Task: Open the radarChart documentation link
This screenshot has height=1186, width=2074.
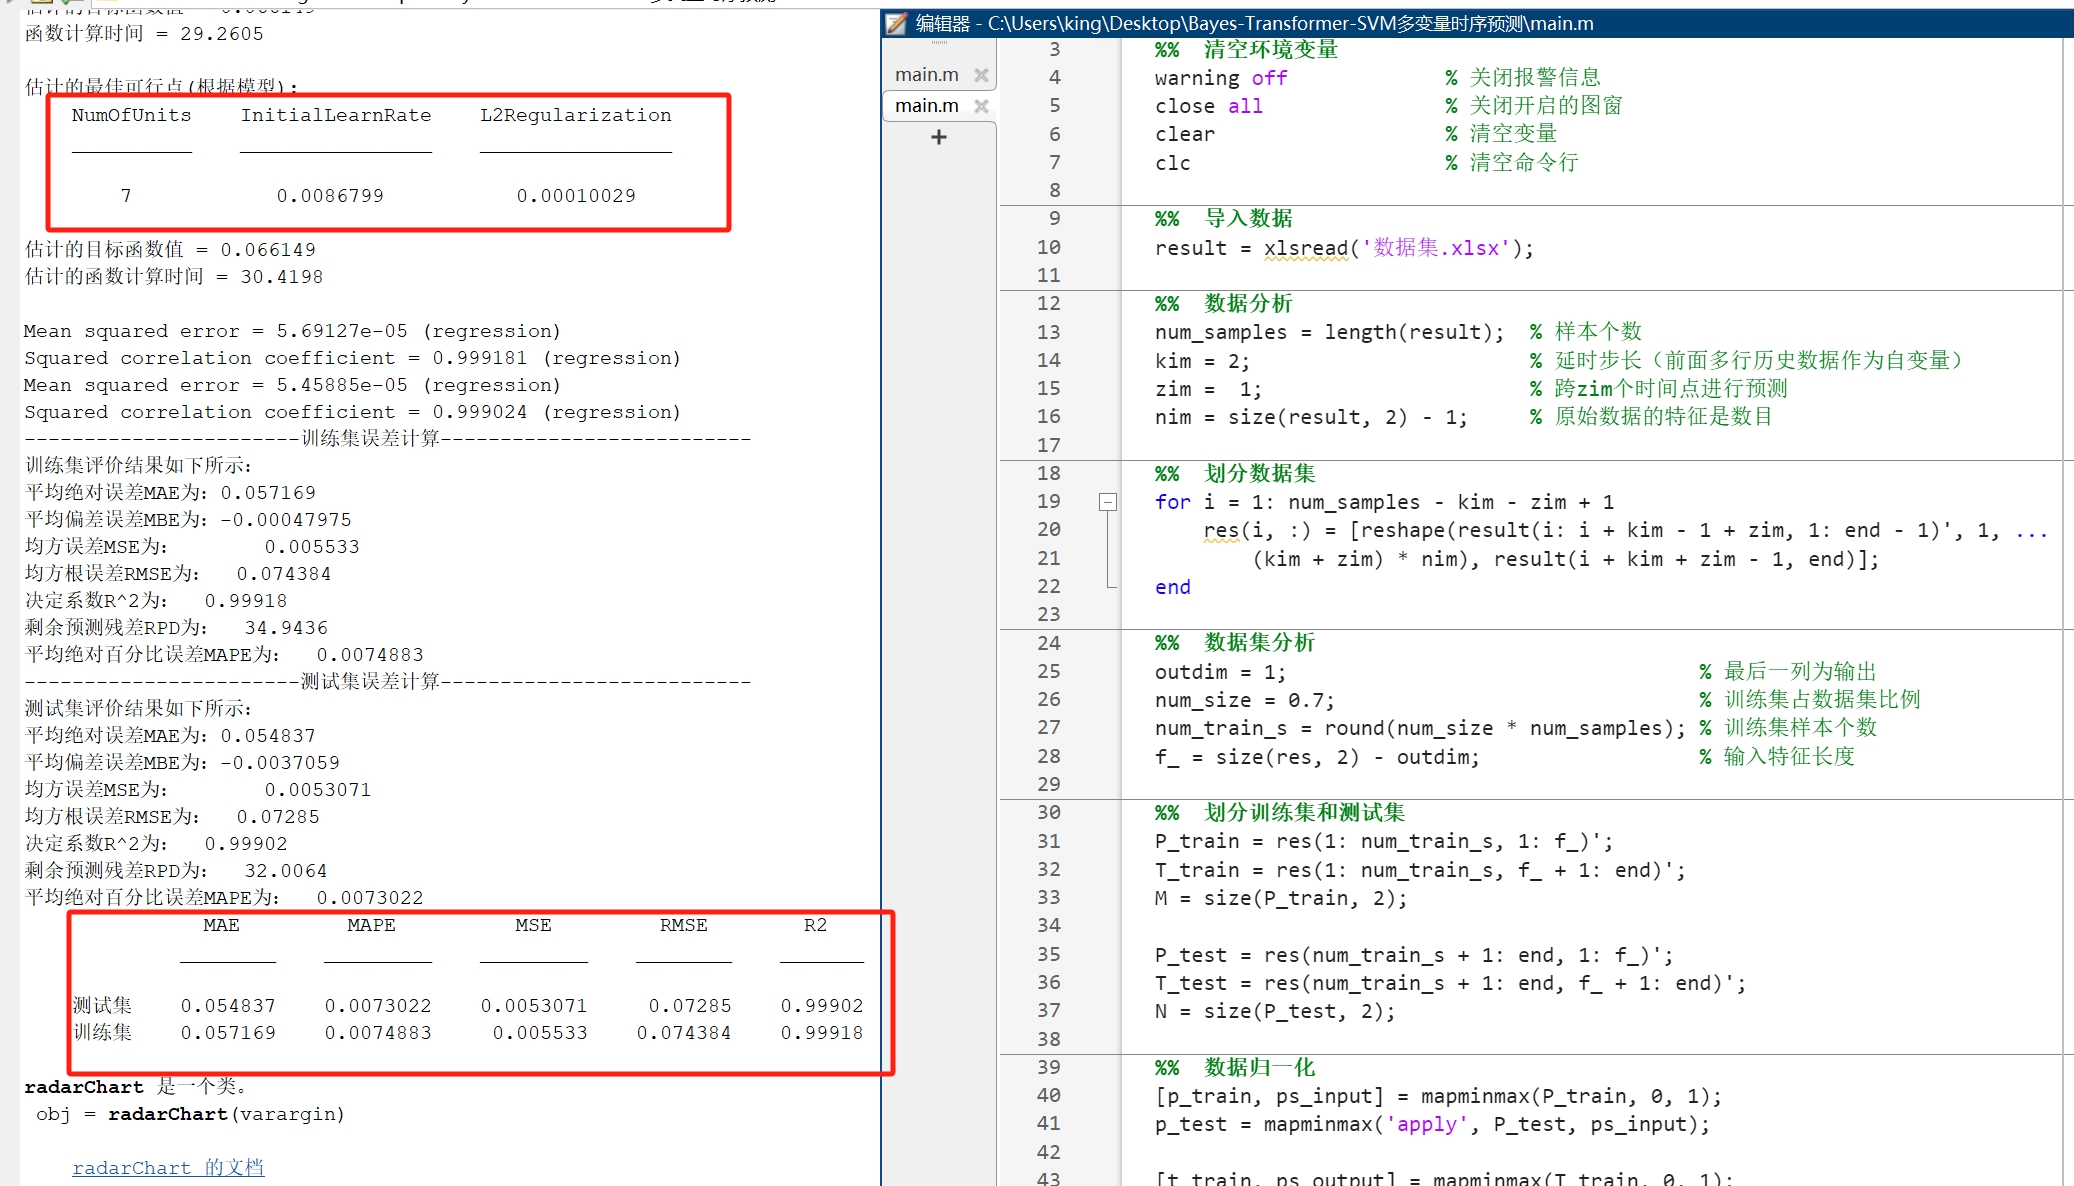Action: click(x=168, y=1167)
